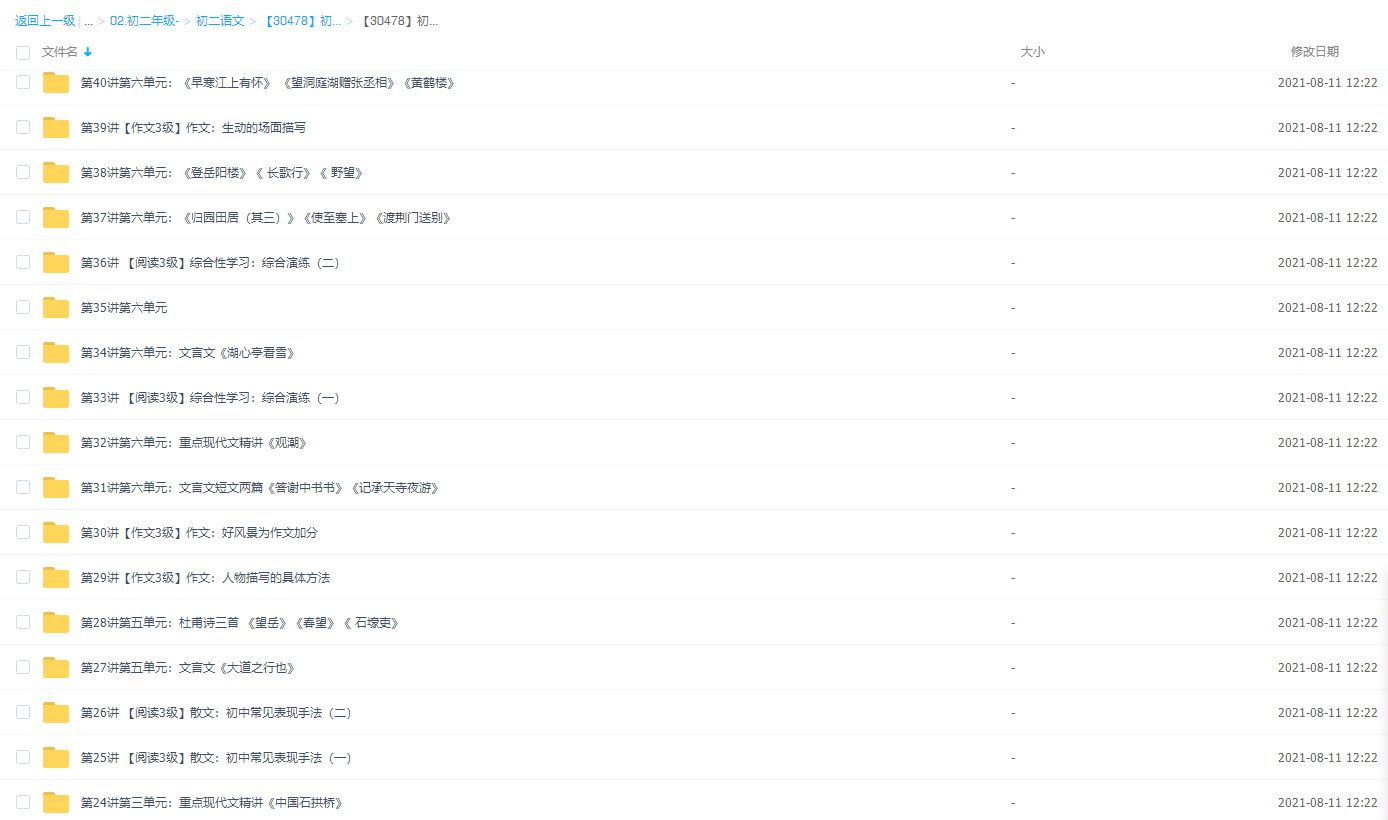Open folder icon for 第27讲 文言文《大道之行也》
Viewport: 1388px width, 820px height.
56,668
